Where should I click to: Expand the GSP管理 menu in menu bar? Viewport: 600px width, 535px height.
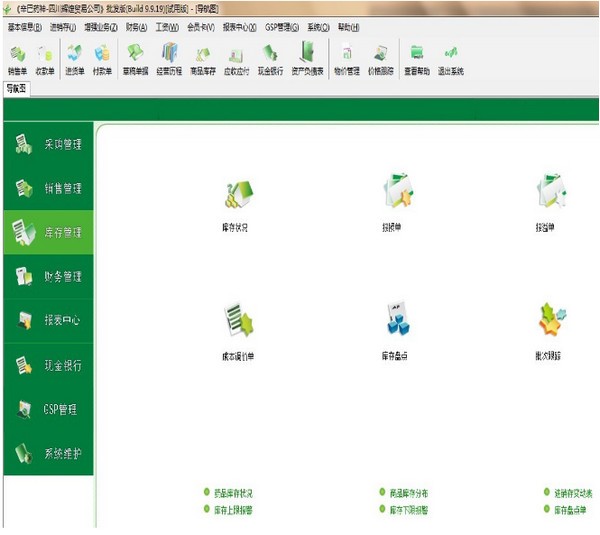(282, 27)
